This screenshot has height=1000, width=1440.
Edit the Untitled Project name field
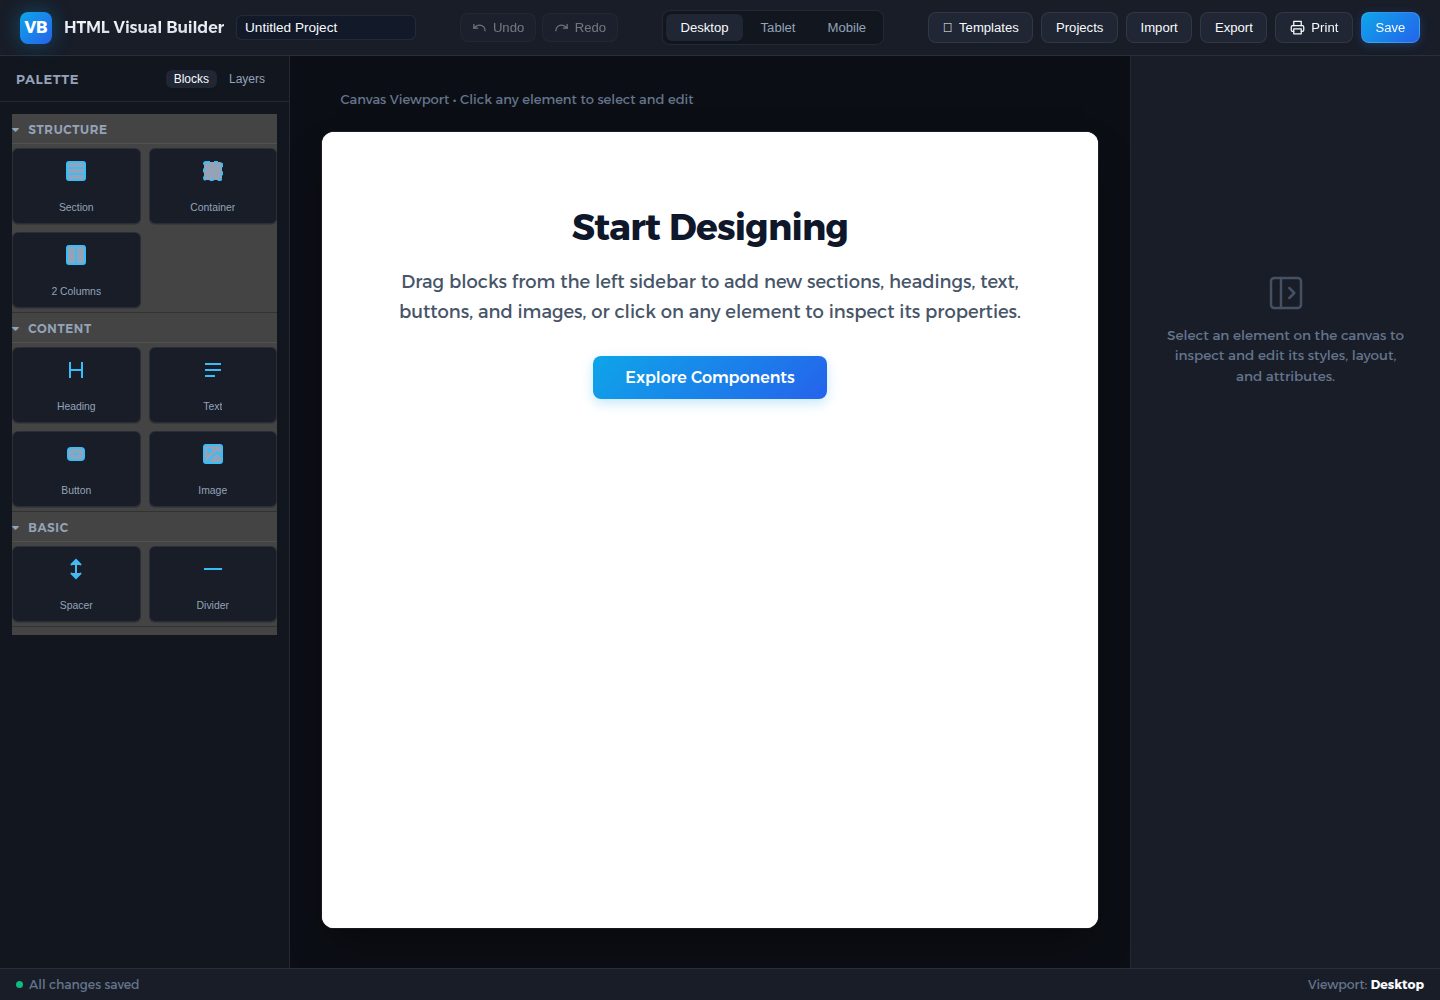[x=326, y=28]
